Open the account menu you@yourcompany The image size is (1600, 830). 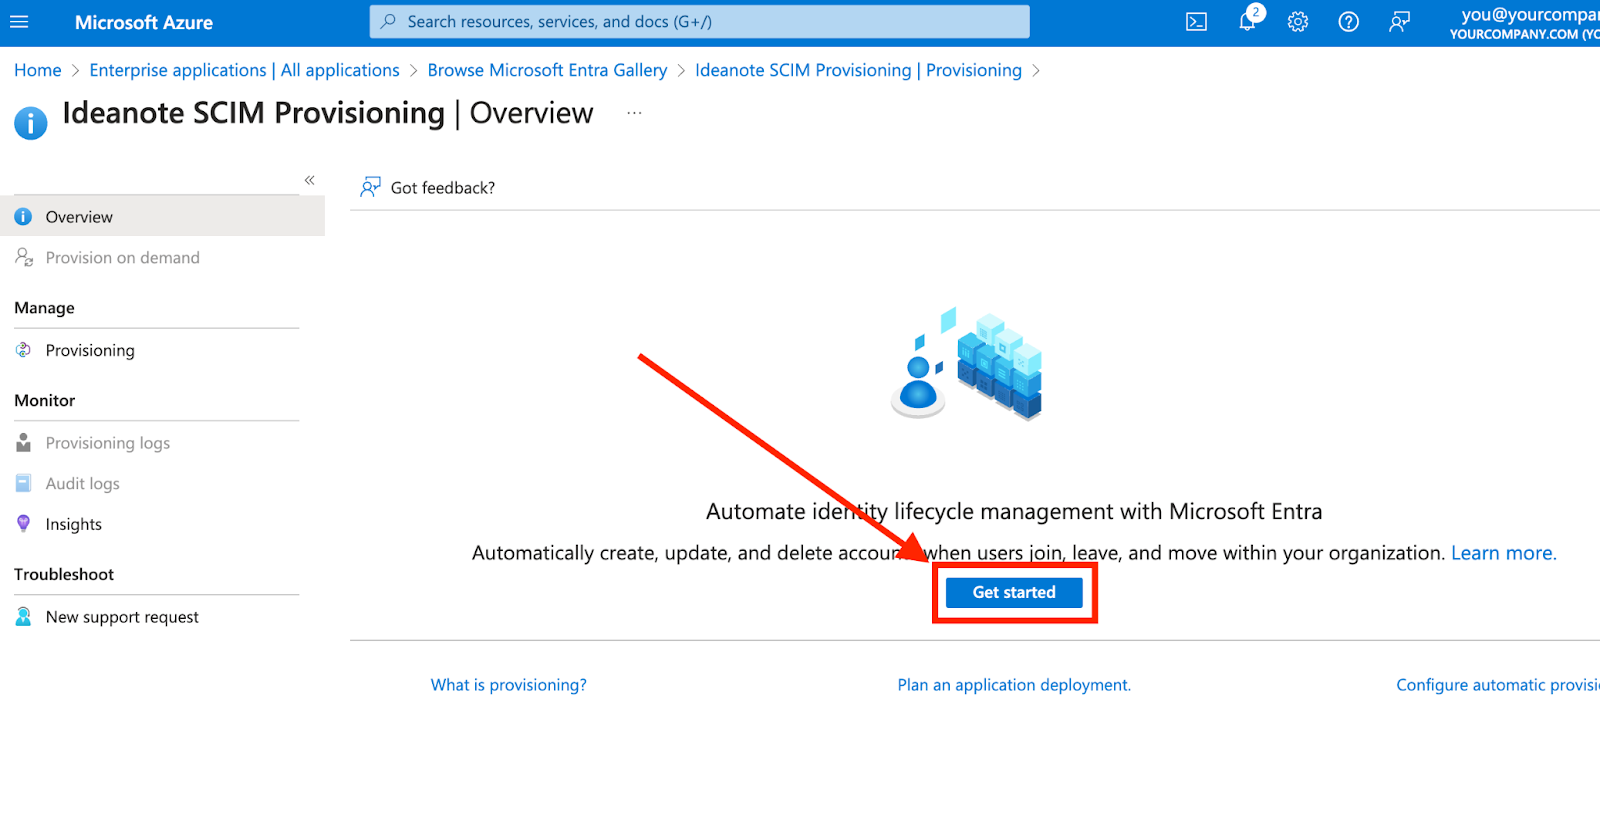pyautogui.click(x=1524, y=23)
